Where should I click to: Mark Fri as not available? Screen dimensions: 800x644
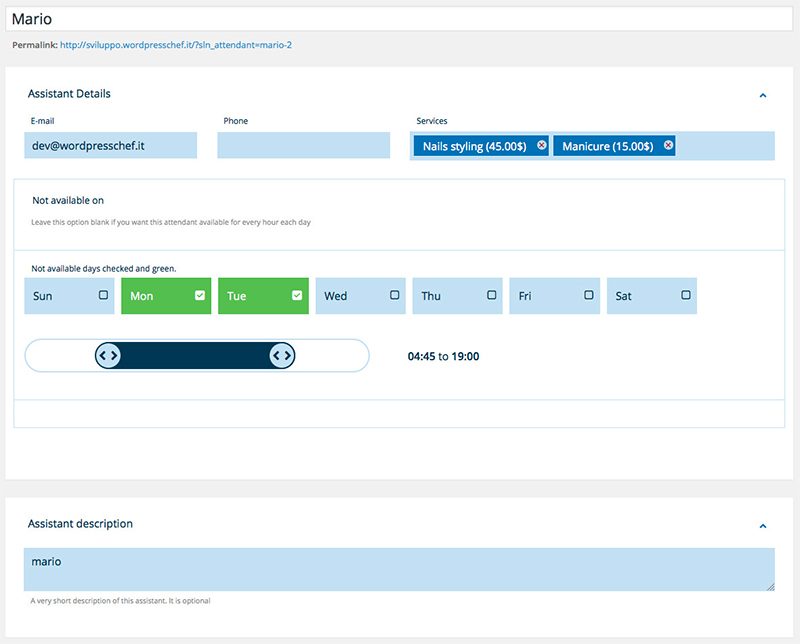[588, 296]
